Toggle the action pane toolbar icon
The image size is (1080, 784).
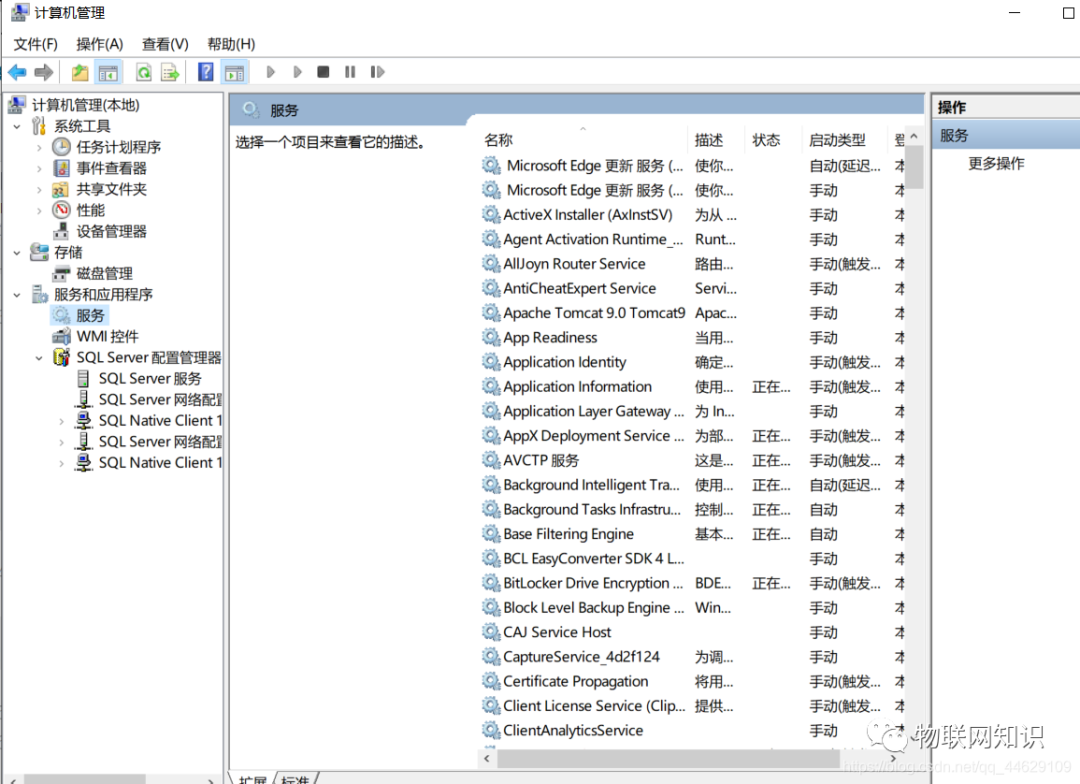(x=234, y=72)
